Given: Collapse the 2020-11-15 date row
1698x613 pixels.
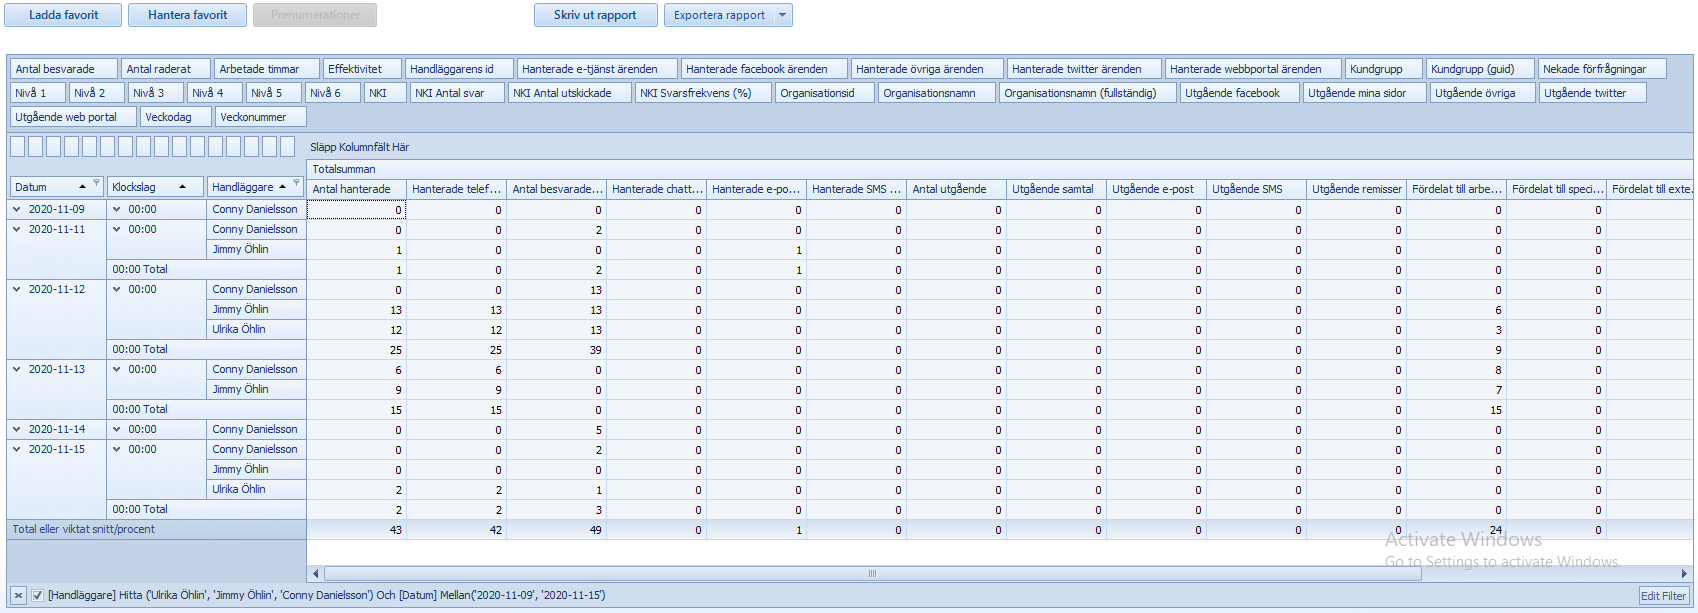Looking at the screenshot, I should [x=17, y=449].
